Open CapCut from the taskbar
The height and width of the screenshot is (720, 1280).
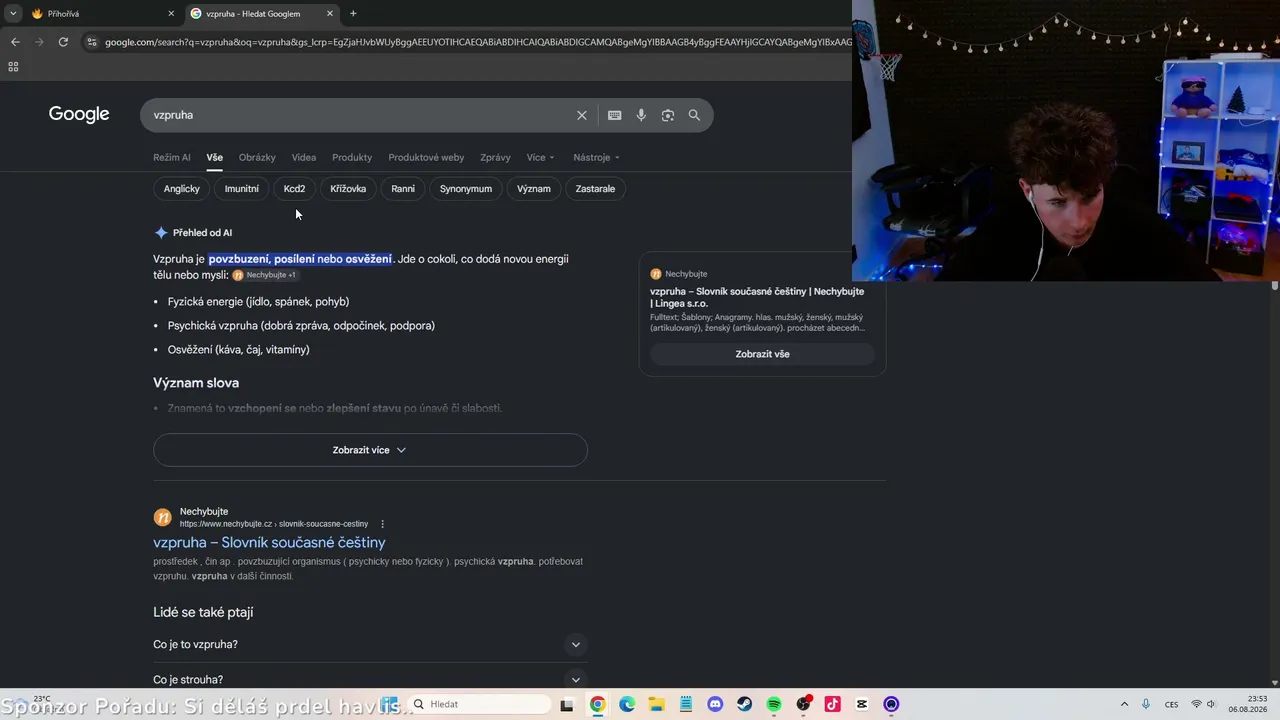coord(862,704)
